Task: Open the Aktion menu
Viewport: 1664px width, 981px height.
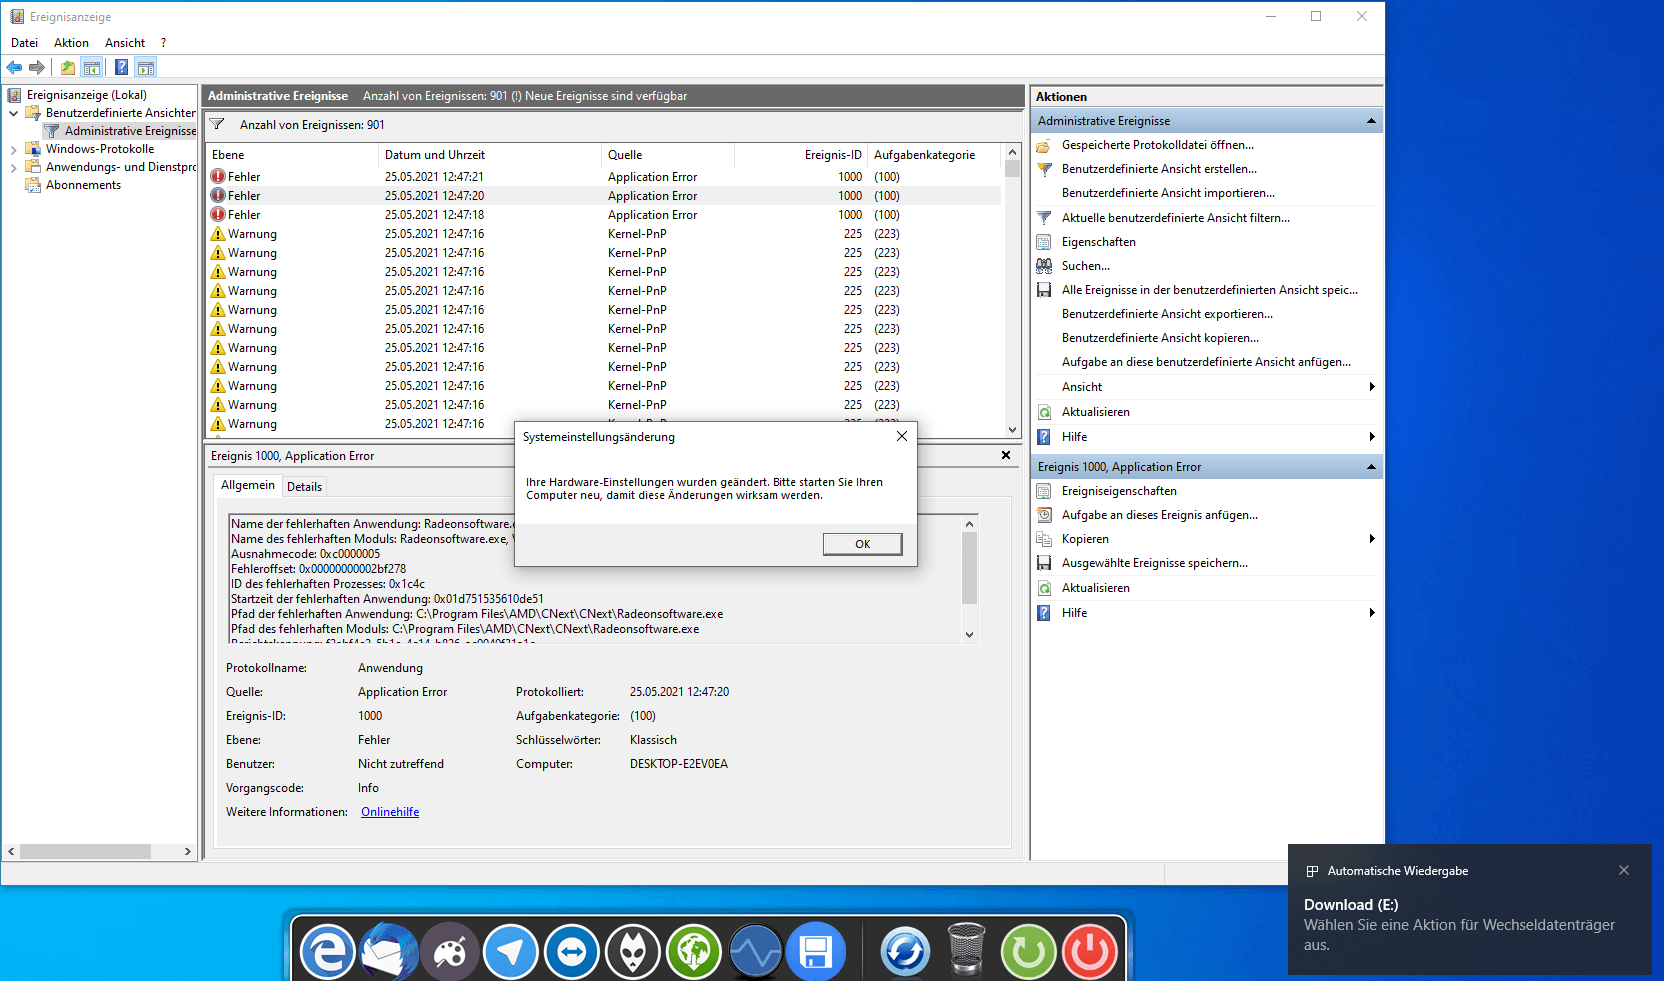Action: click(x=71, y=43)
